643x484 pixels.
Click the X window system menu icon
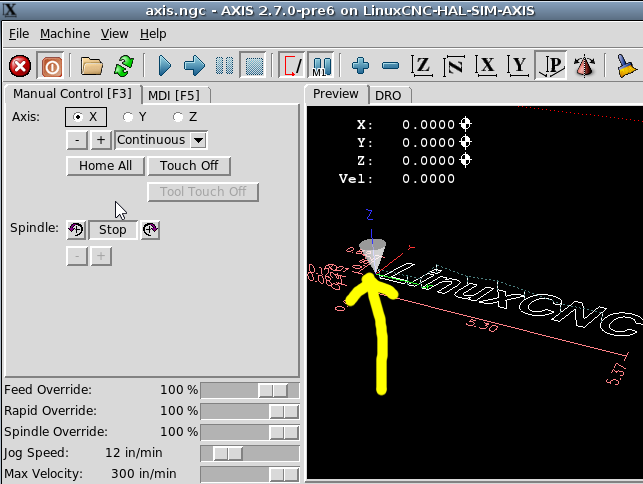coord(10,9)
